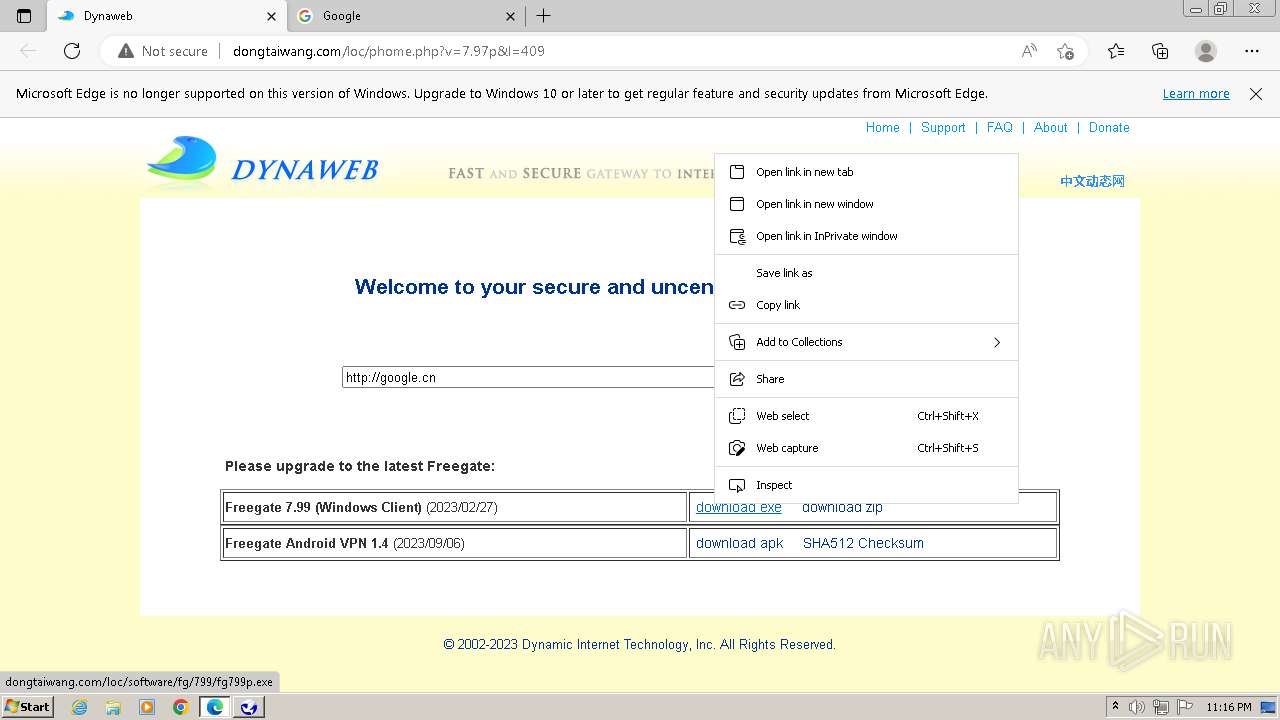Image resolution: width=1280 pixels, height=720 pixels.
Task: Select Web capture menu entry
Action: [x=866, y=448]
